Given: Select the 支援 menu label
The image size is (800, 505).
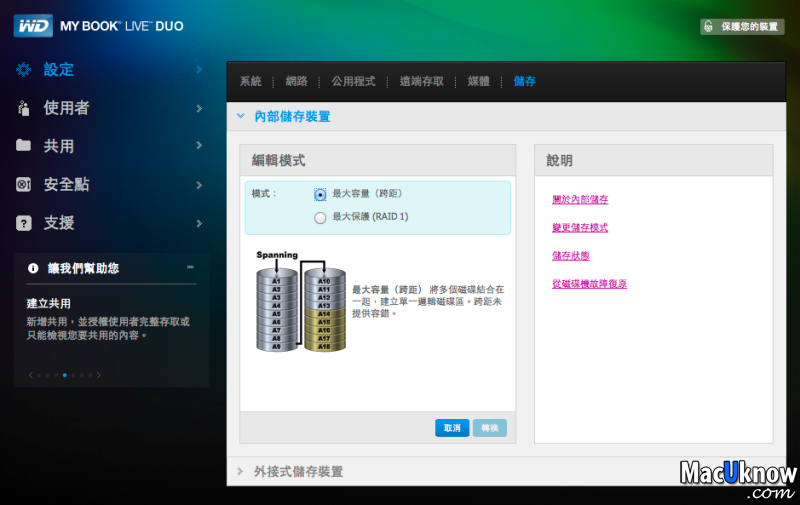Looking at the screenshot, I should click(x=59, y=222).
